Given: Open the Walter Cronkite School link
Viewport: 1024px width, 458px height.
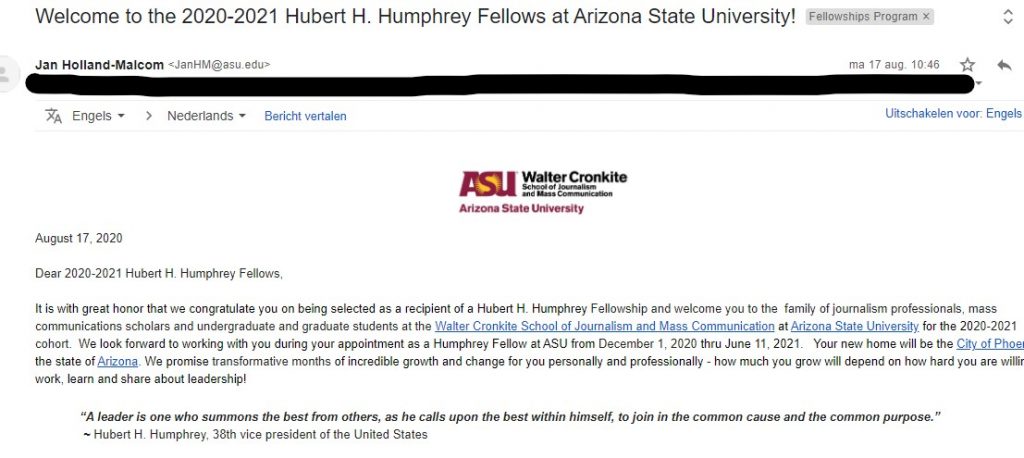Looking at the screenshot, I should point(605,326).
